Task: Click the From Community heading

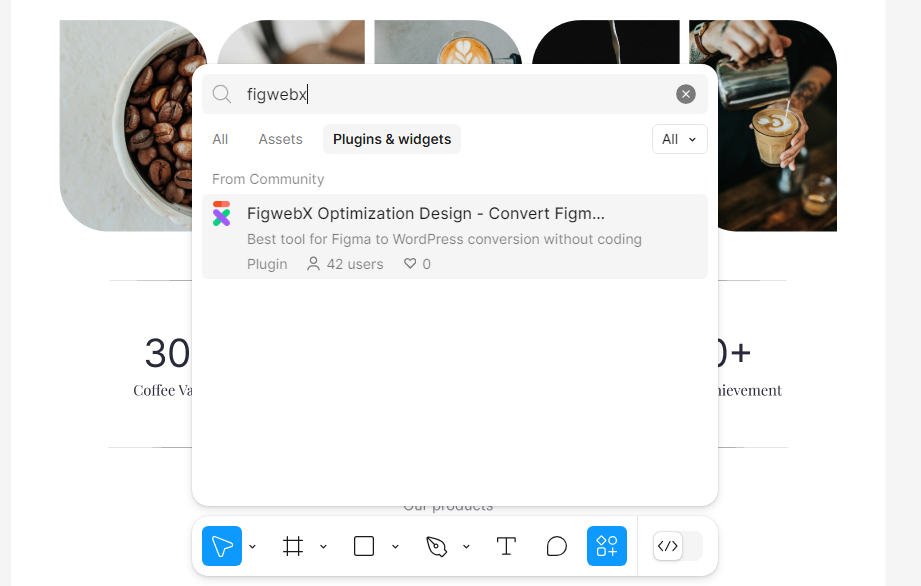Action: click(x=268, y=179)
